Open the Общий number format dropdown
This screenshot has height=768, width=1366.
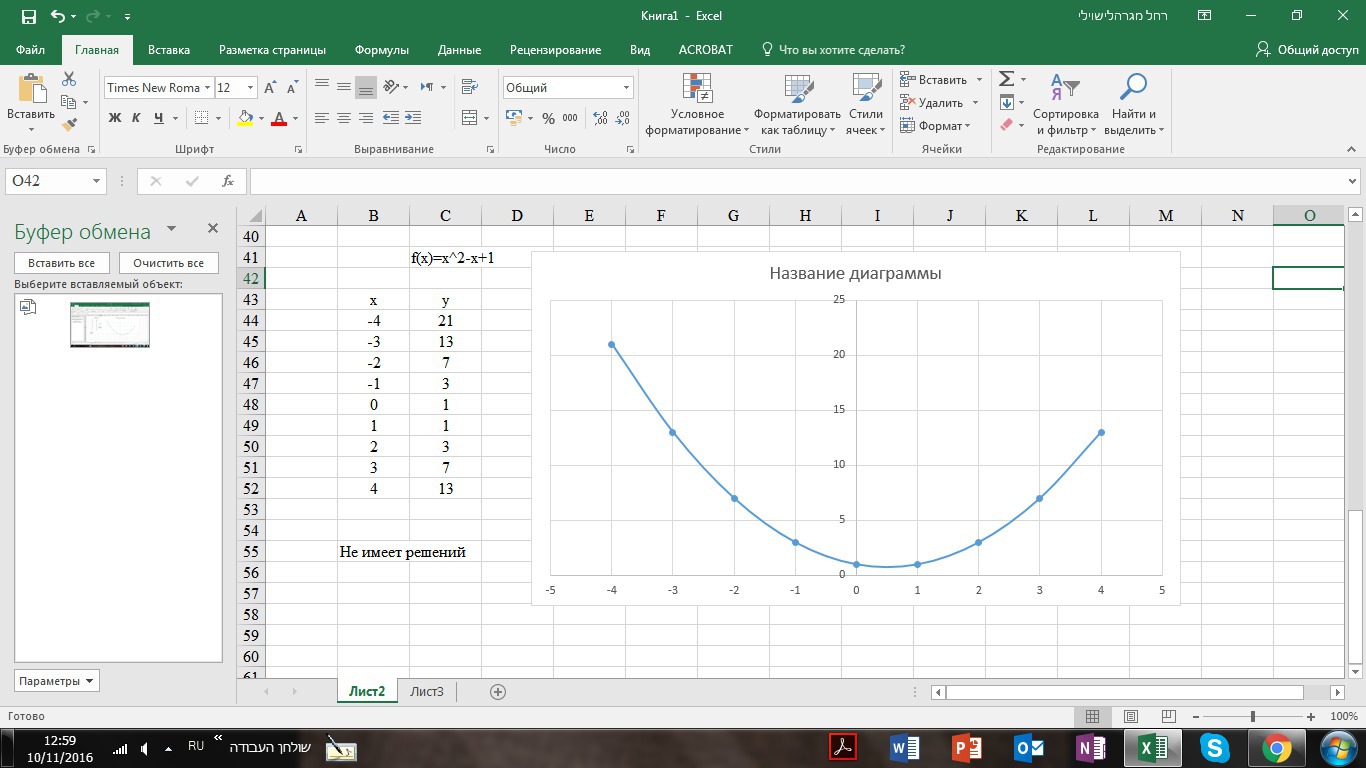tap(626, 88)
